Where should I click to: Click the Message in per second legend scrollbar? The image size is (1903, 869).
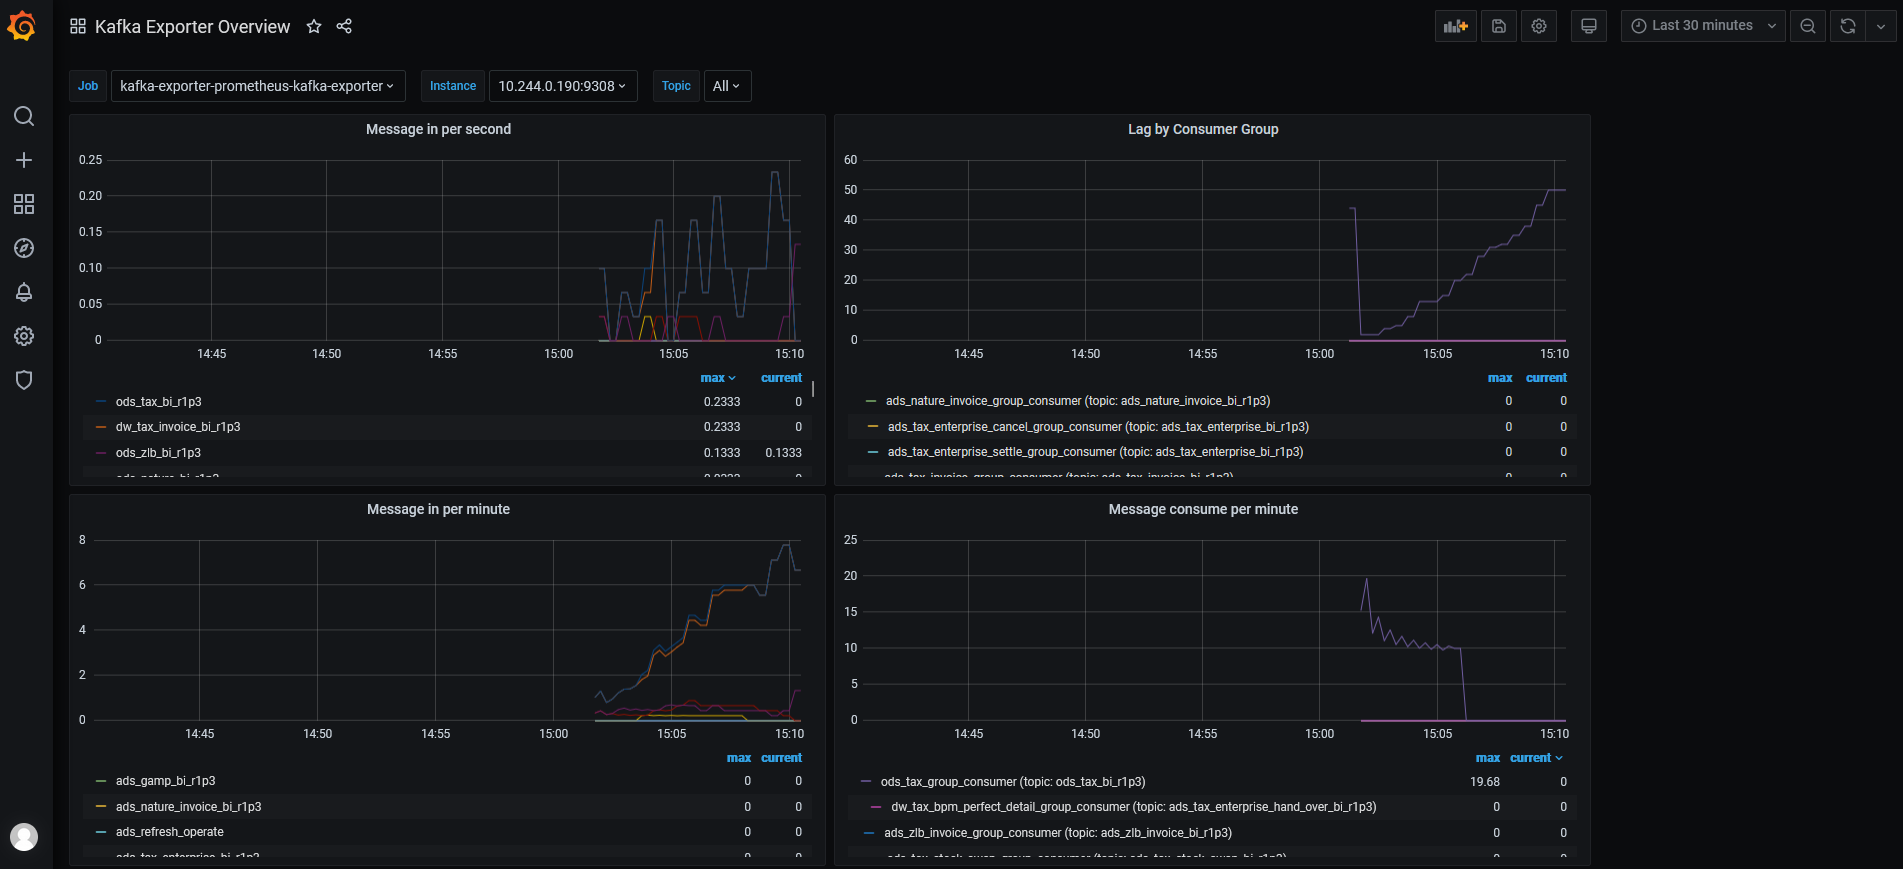(813, 388)
